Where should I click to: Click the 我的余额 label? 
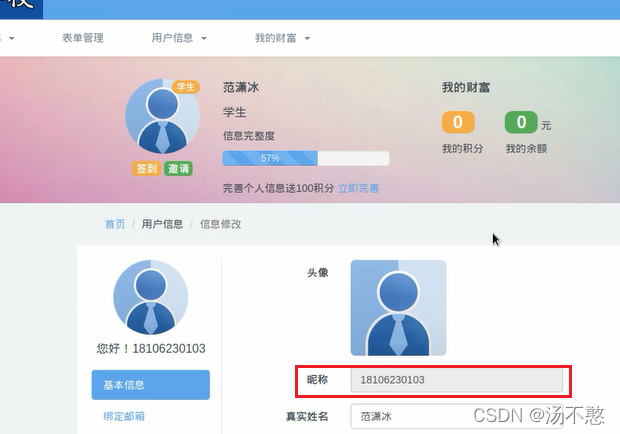click(x=526, y=149)
